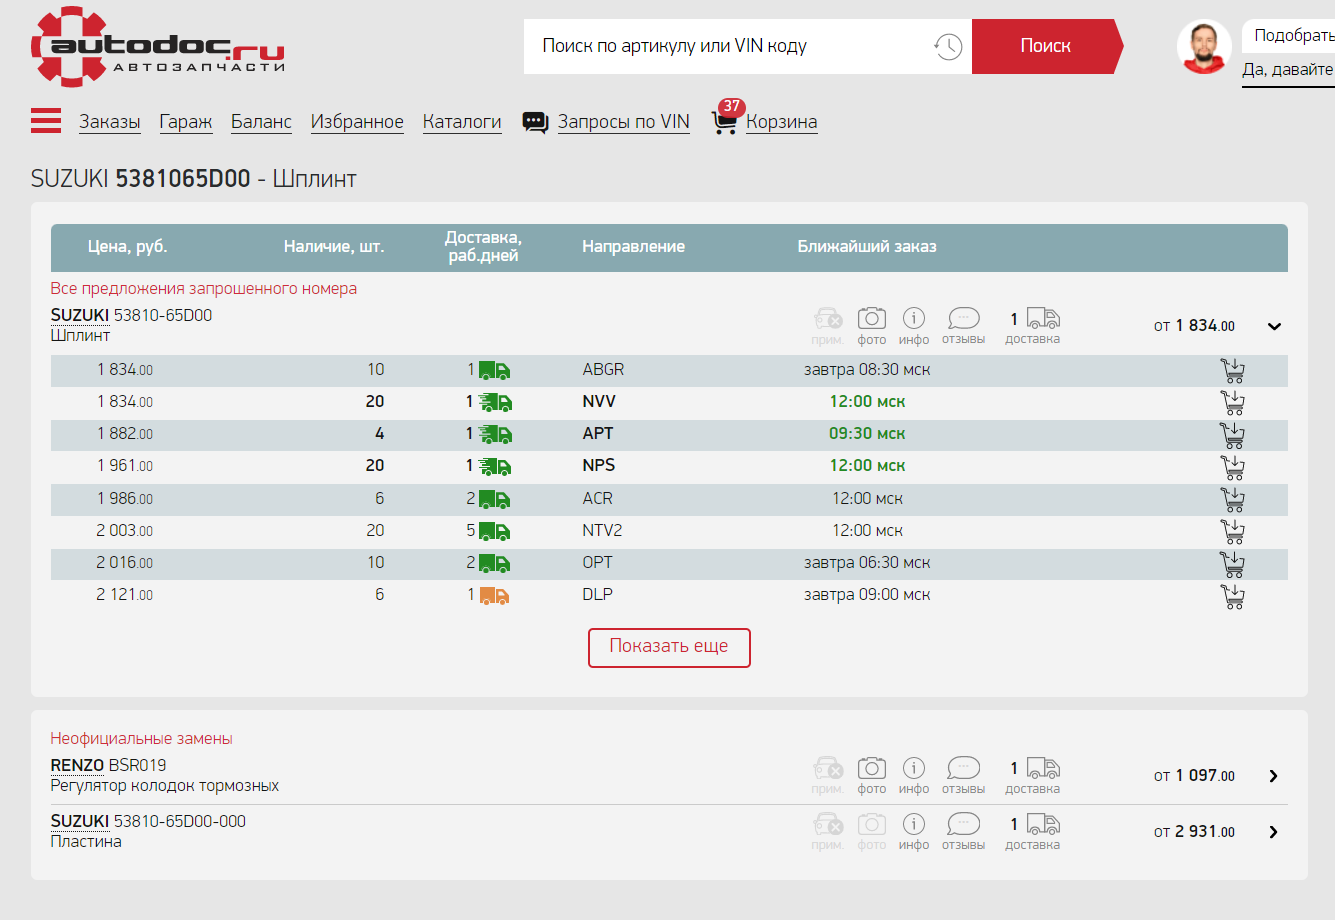Viewport: 1335px width, 920px height.
Task: Click green '09:30 мск' order time
Action: point(867,434)
